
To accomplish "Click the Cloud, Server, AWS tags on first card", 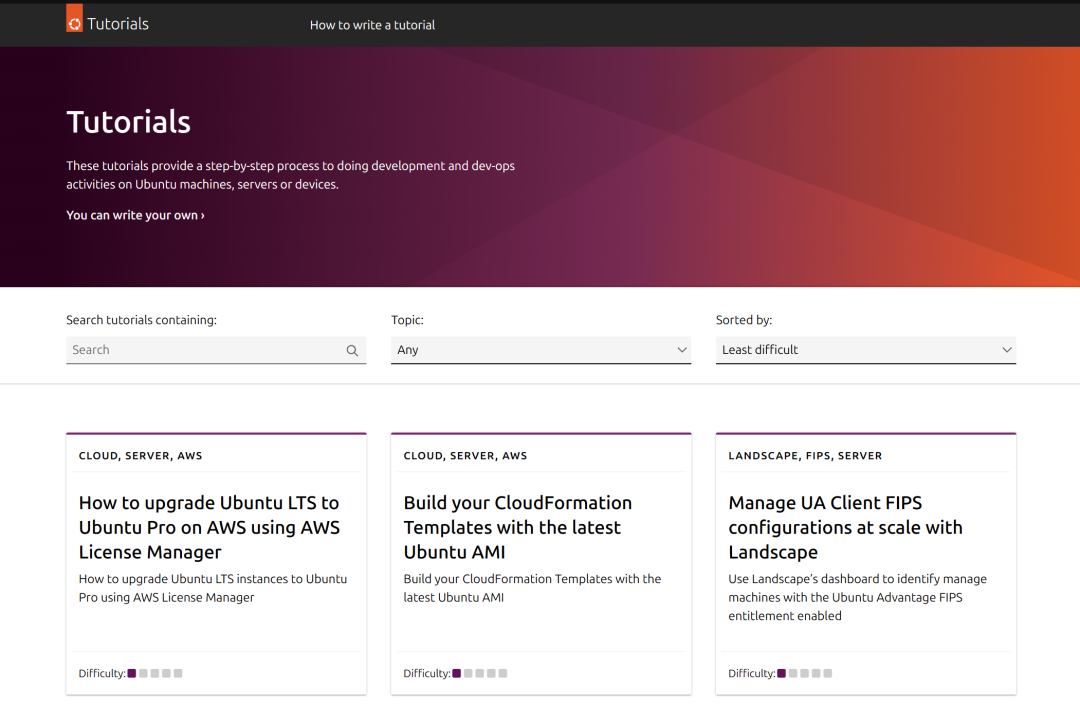I will coord(141,456).
